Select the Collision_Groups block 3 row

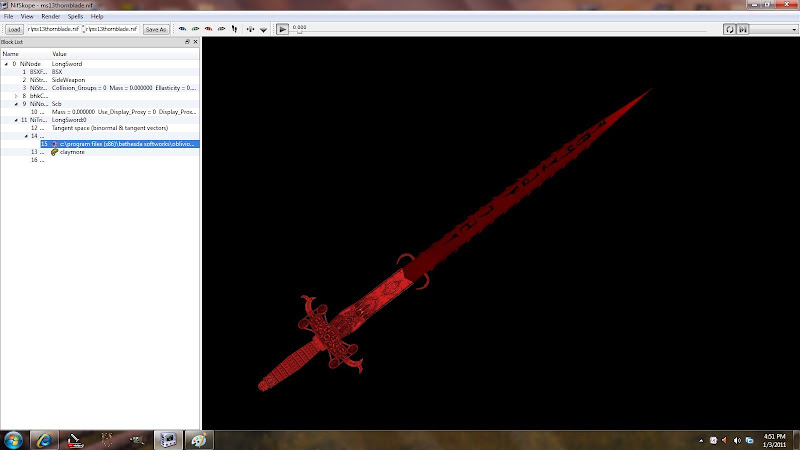100,88
